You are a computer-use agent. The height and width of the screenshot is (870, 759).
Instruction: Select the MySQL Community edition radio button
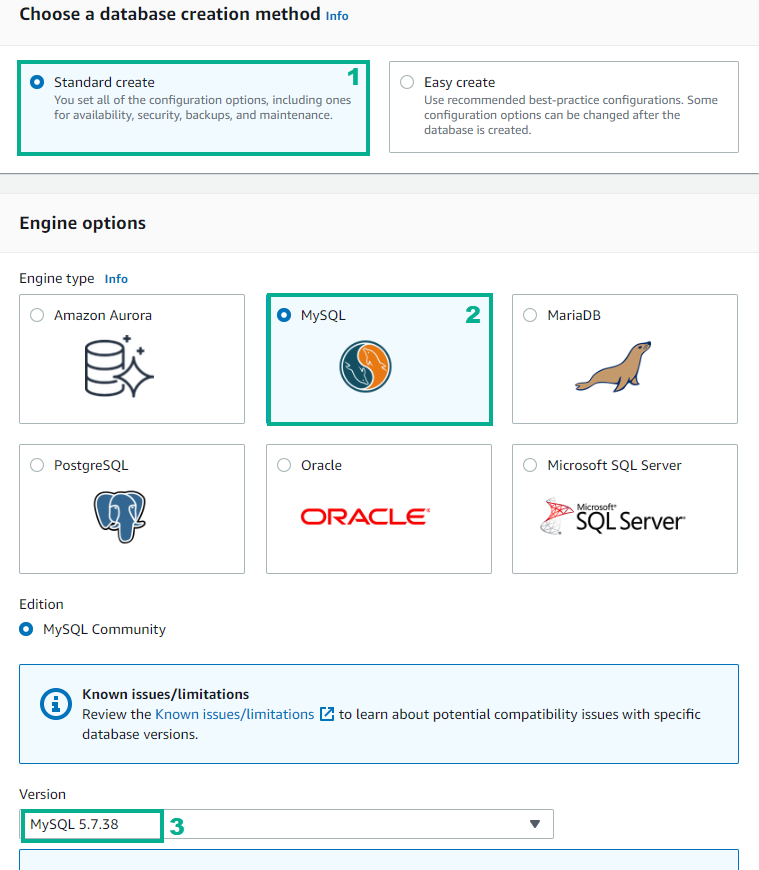click(x=26, y=629)
